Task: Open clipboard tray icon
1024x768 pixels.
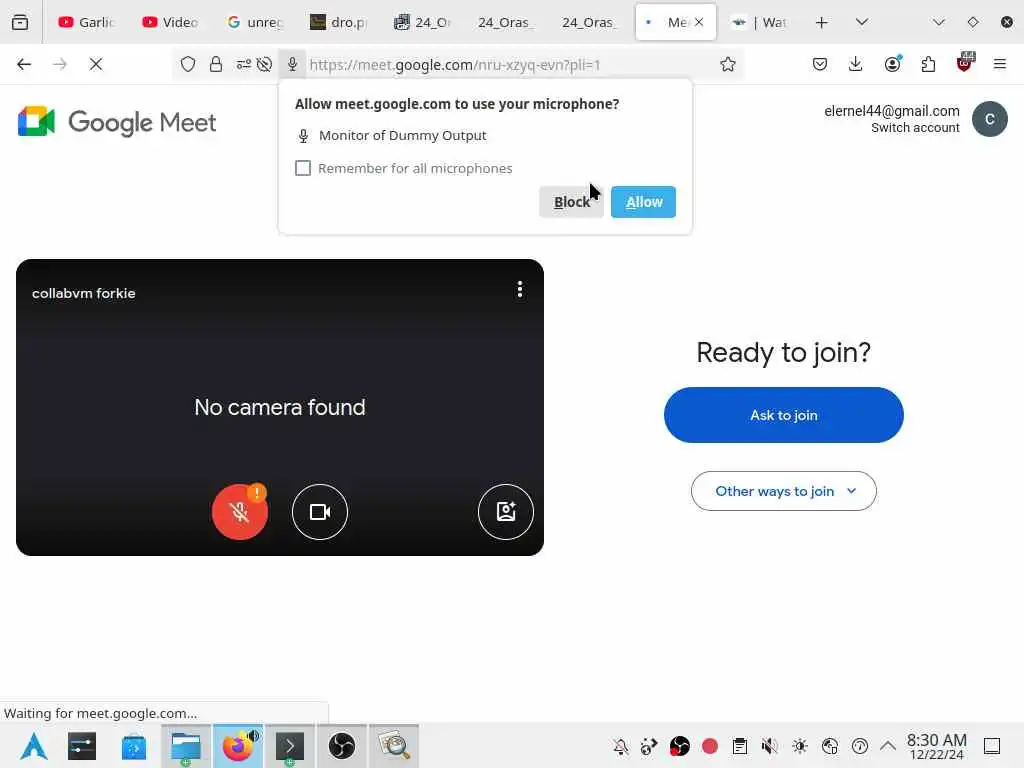Action: click(x=739, y=746)
